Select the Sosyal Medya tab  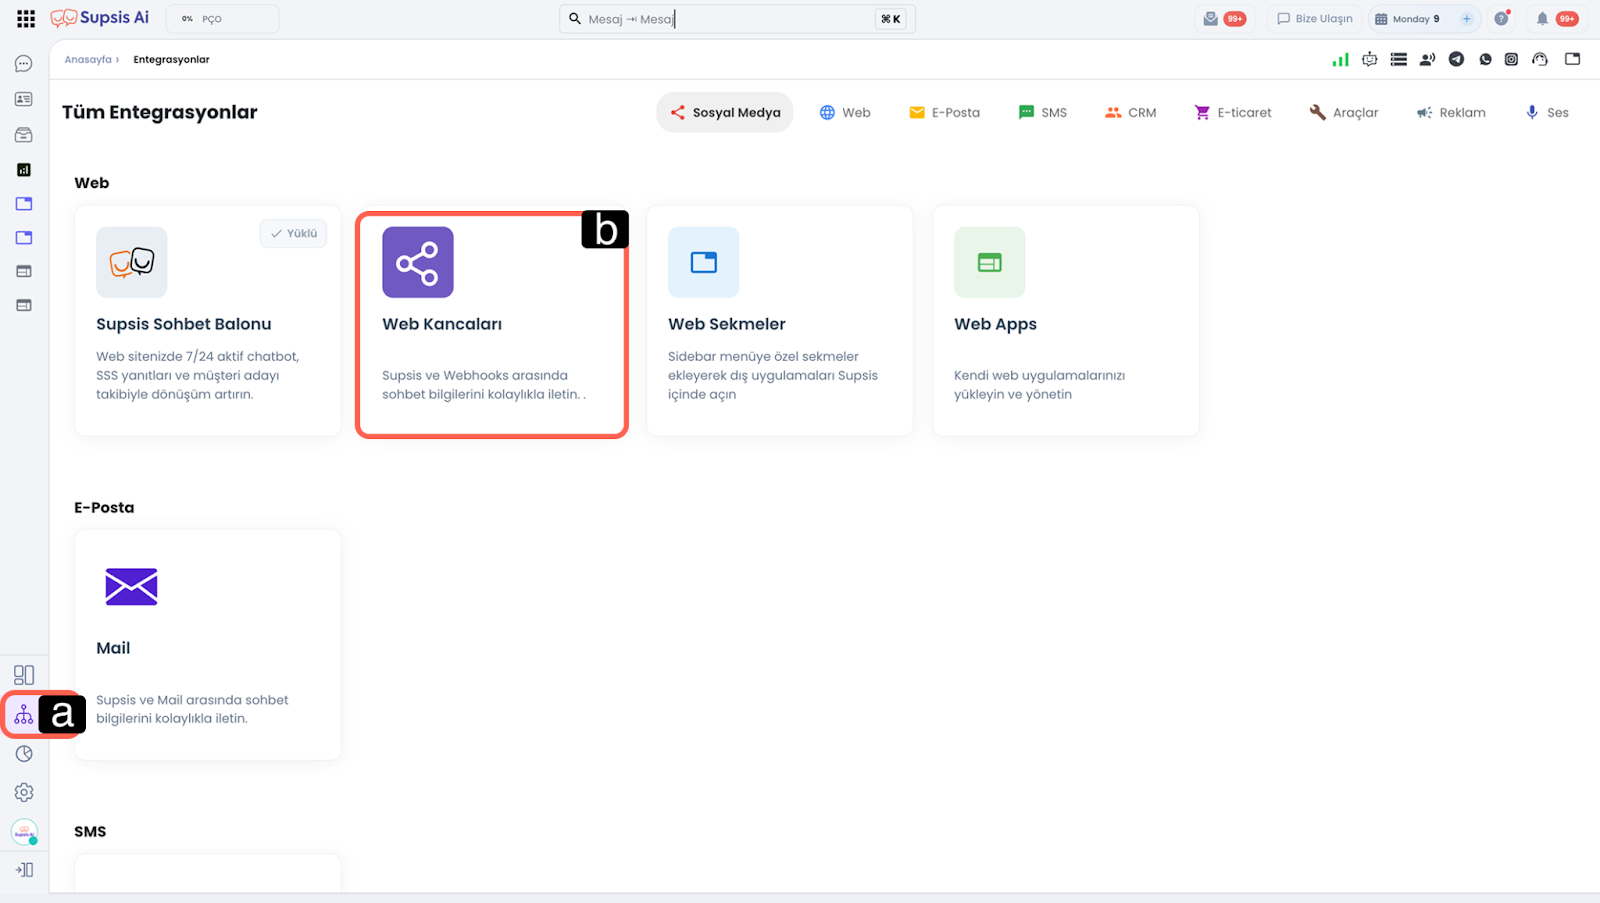[725, 113]
